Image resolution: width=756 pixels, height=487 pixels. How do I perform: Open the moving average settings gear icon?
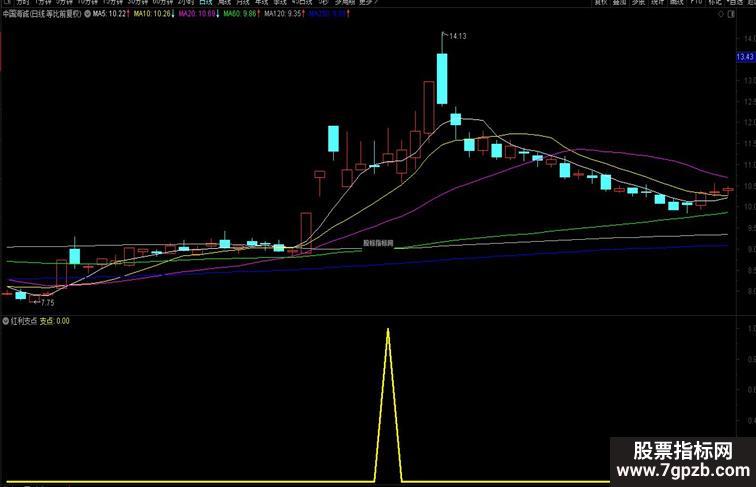[x=87, y=14]
